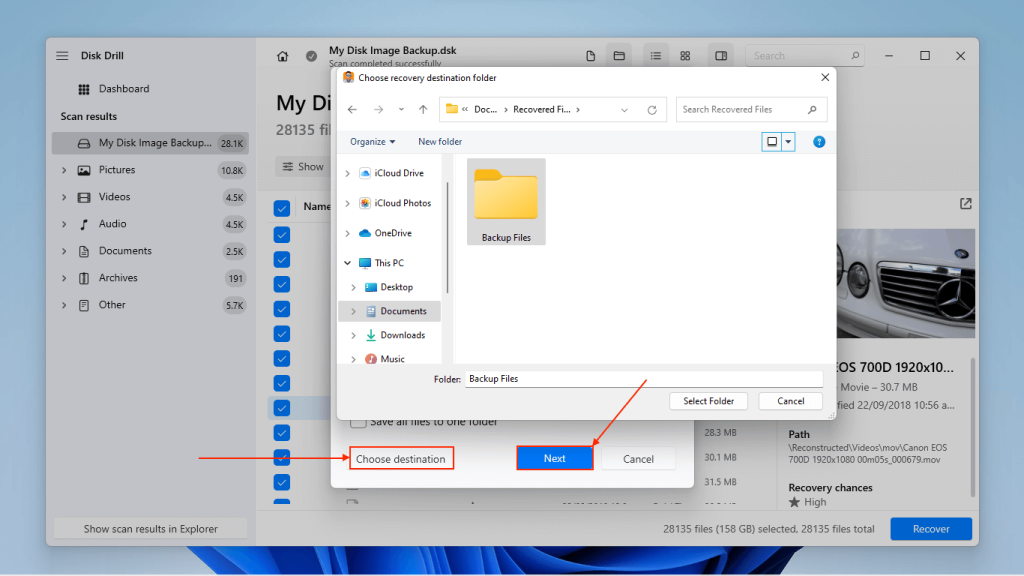Check the Save all files to one folder option
Screen dimensions: 1024x576
click(x=358, y=422)
